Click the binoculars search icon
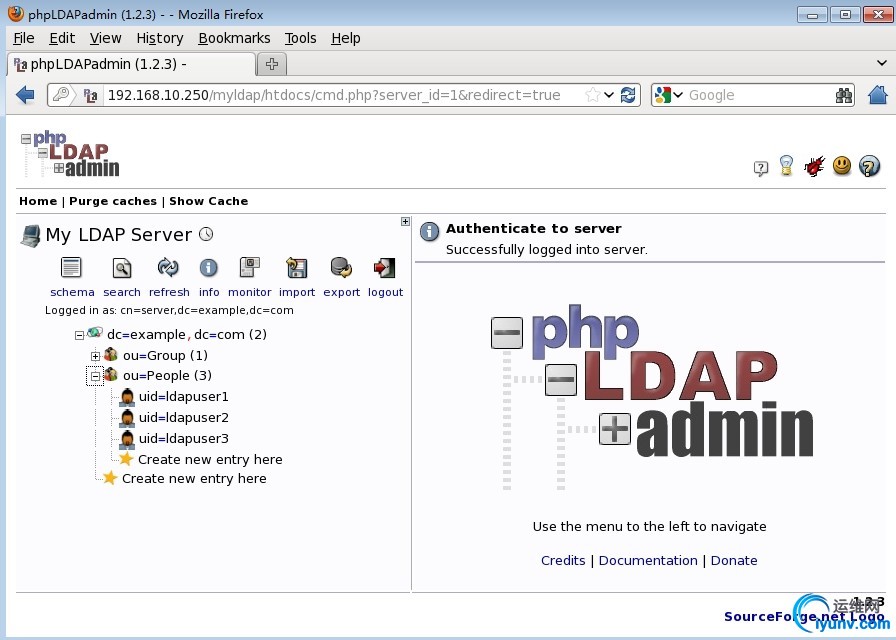The image size is (896, 640). (x=843, y=95)
